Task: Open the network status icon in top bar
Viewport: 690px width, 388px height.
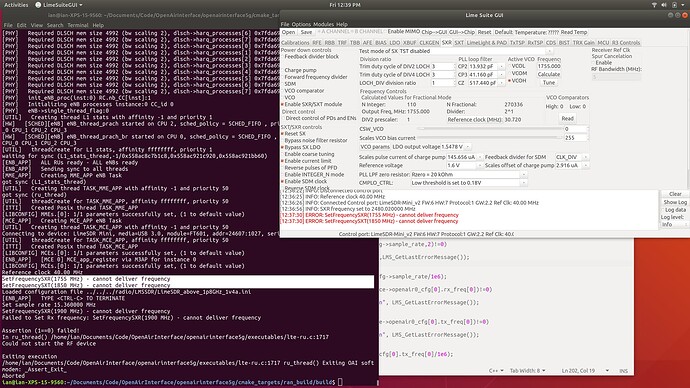Action: pos(654,5)
